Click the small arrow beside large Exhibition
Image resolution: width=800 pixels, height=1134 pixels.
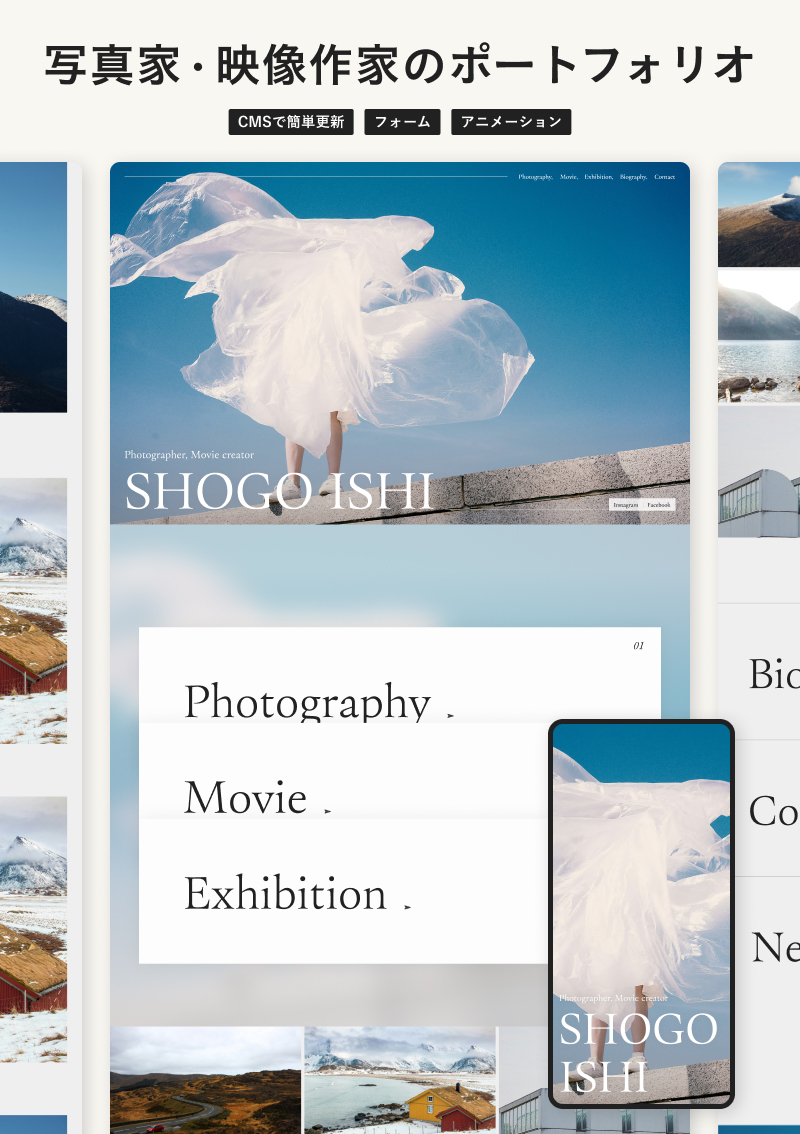[408, 907]
